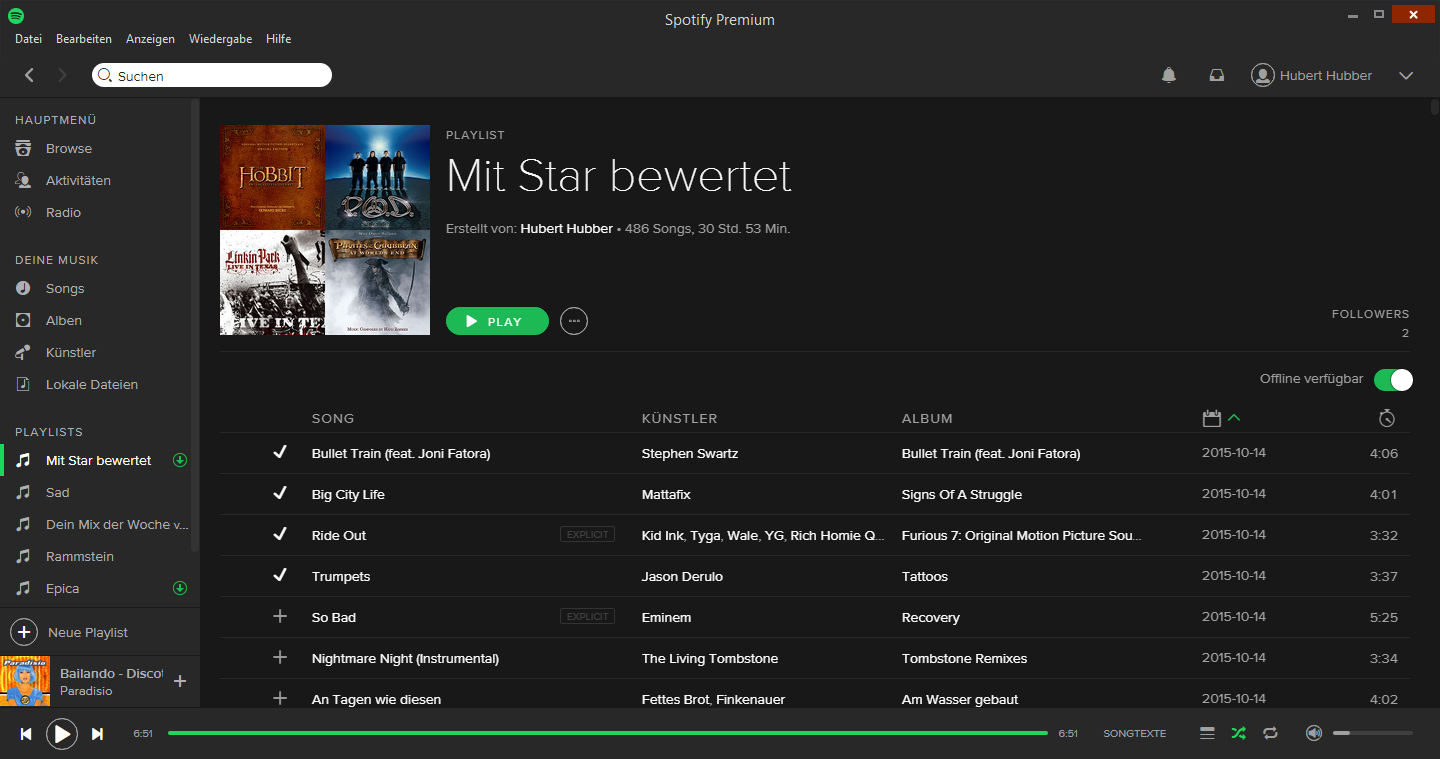Open album Tombstone Remixes
Screen dimensions: 1440x759
point(964,659)
